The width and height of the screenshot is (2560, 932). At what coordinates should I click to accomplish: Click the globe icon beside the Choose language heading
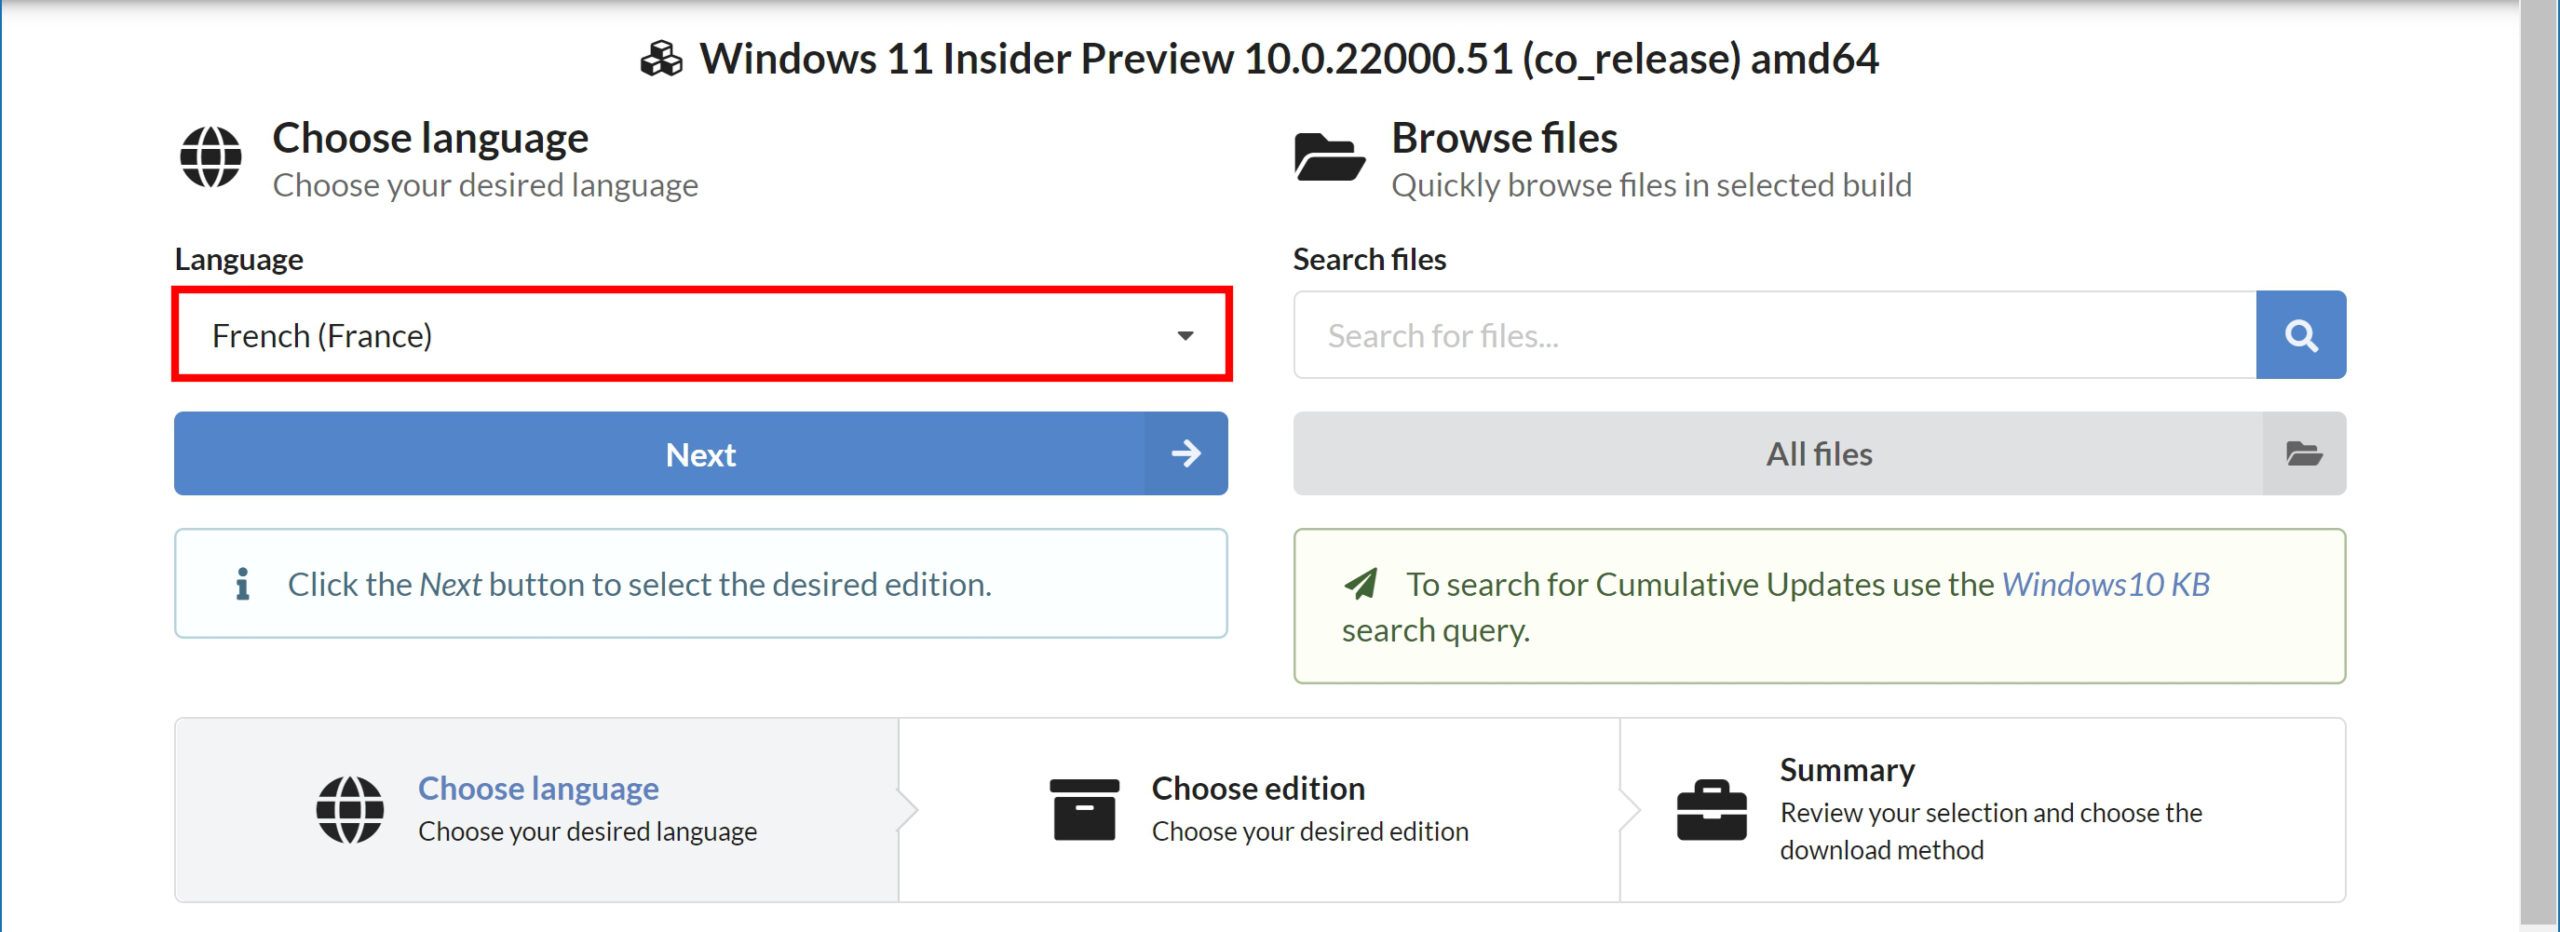(x=210, y=157)
